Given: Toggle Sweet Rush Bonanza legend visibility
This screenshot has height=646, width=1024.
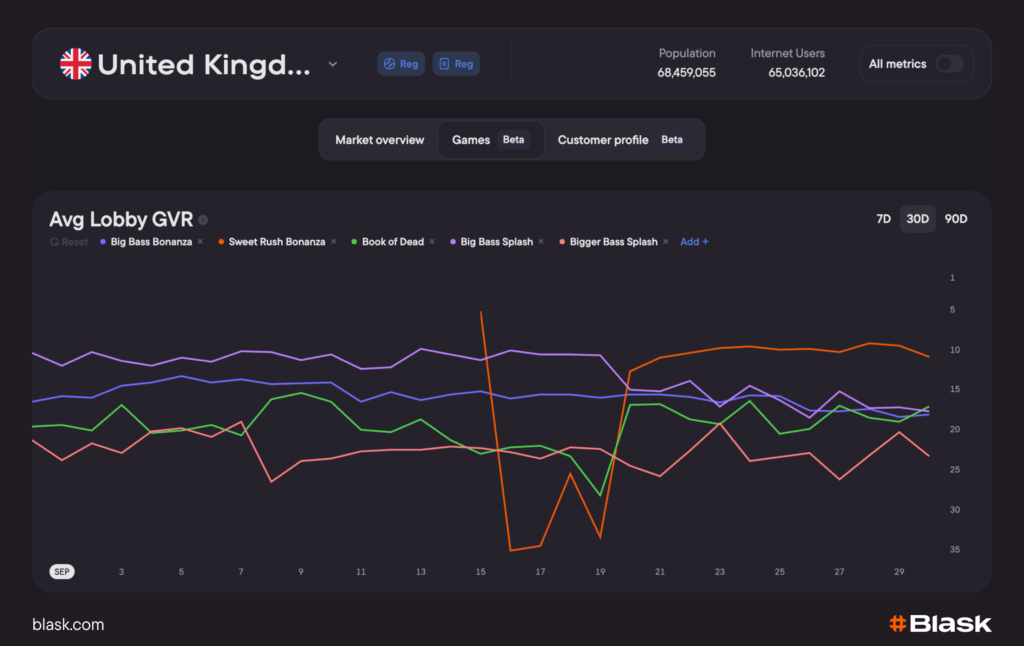Looking at the screenshot, I should (276, 242).
